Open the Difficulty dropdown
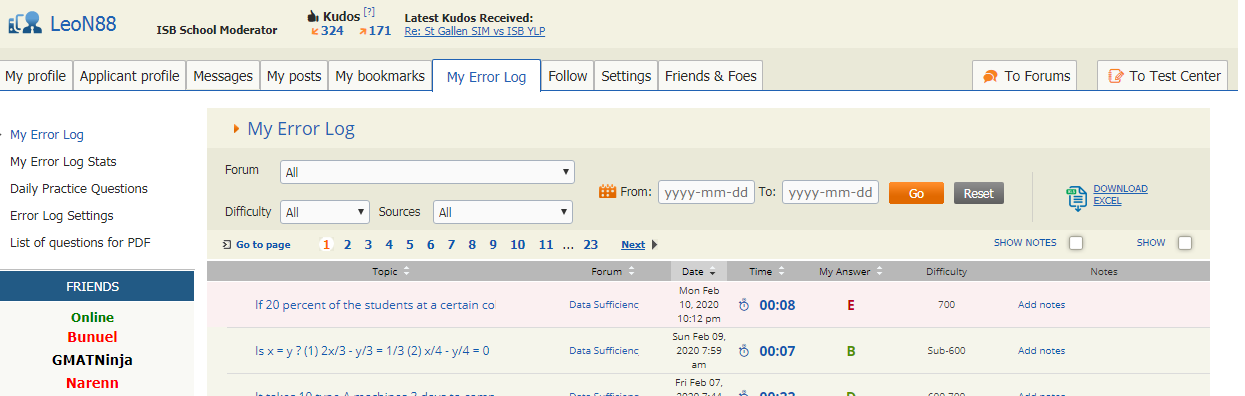1245x396 pixels. click(x=325, y=212)
